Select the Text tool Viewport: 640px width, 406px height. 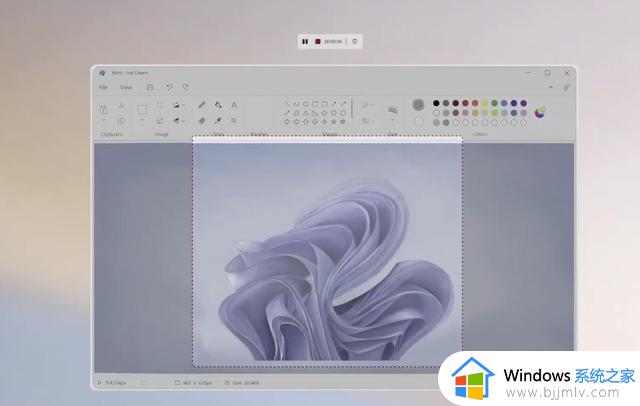(x=234, y=105)
